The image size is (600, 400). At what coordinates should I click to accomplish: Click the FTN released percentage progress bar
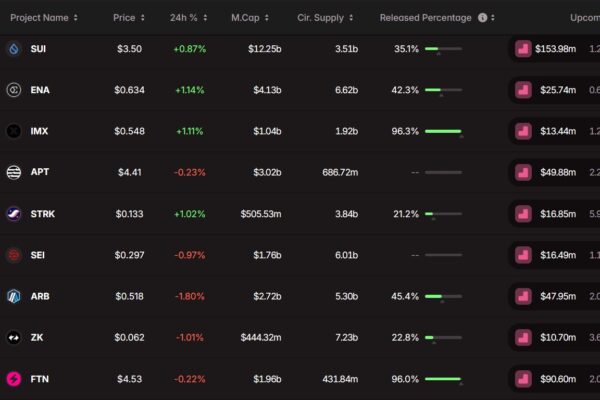point(443,379)
